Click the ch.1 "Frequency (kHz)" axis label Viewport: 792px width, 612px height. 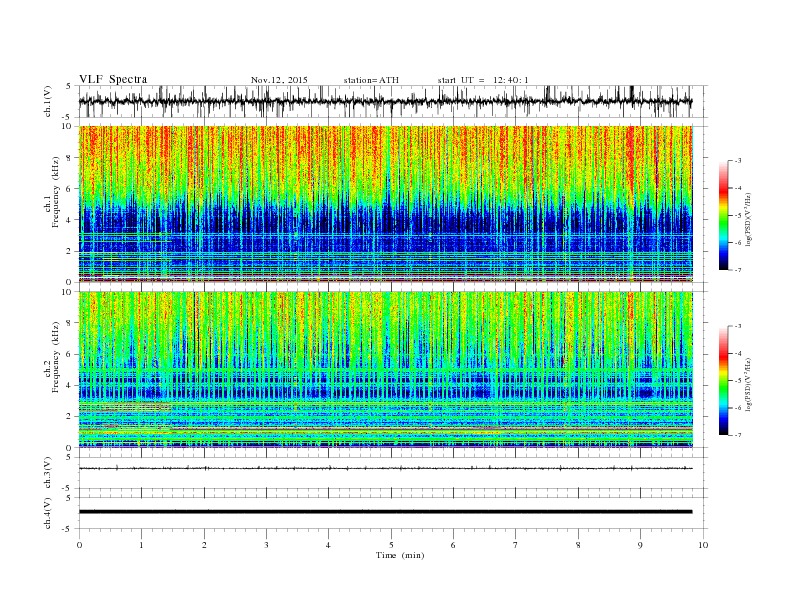click(x=56, y=192)
